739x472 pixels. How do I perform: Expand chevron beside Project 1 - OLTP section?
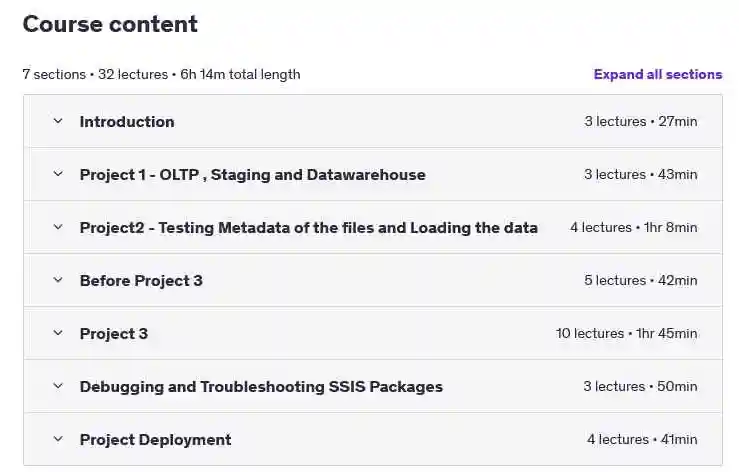(58, 174)
